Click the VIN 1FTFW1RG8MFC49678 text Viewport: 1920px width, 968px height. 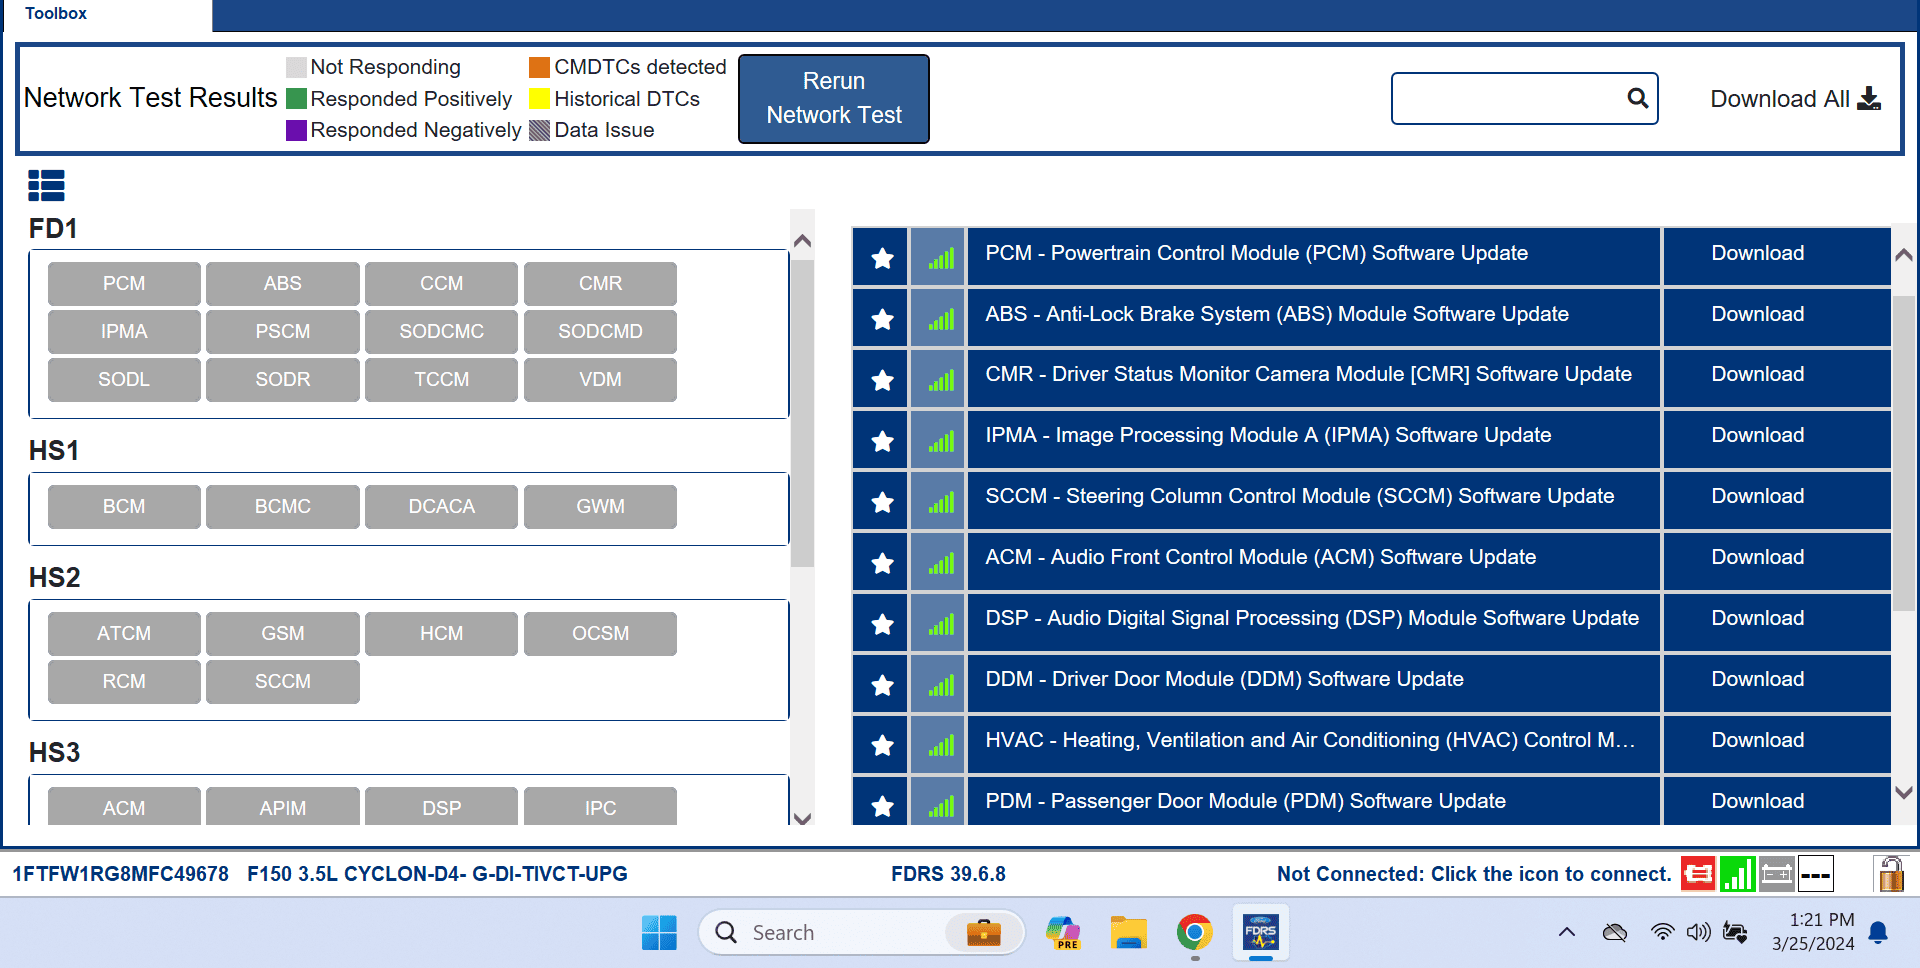tap(120, 874)
